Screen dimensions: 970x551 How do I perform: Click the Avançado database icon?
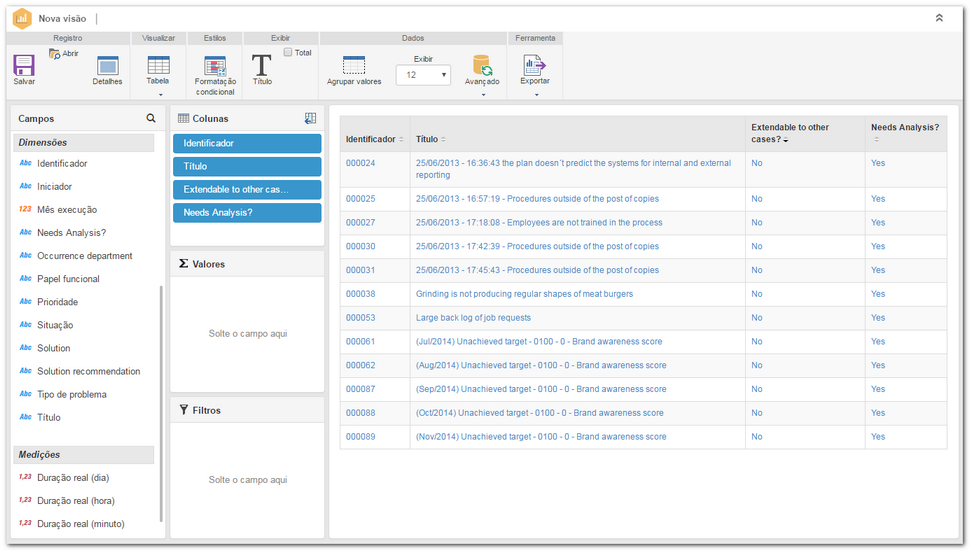click(482, 65)
